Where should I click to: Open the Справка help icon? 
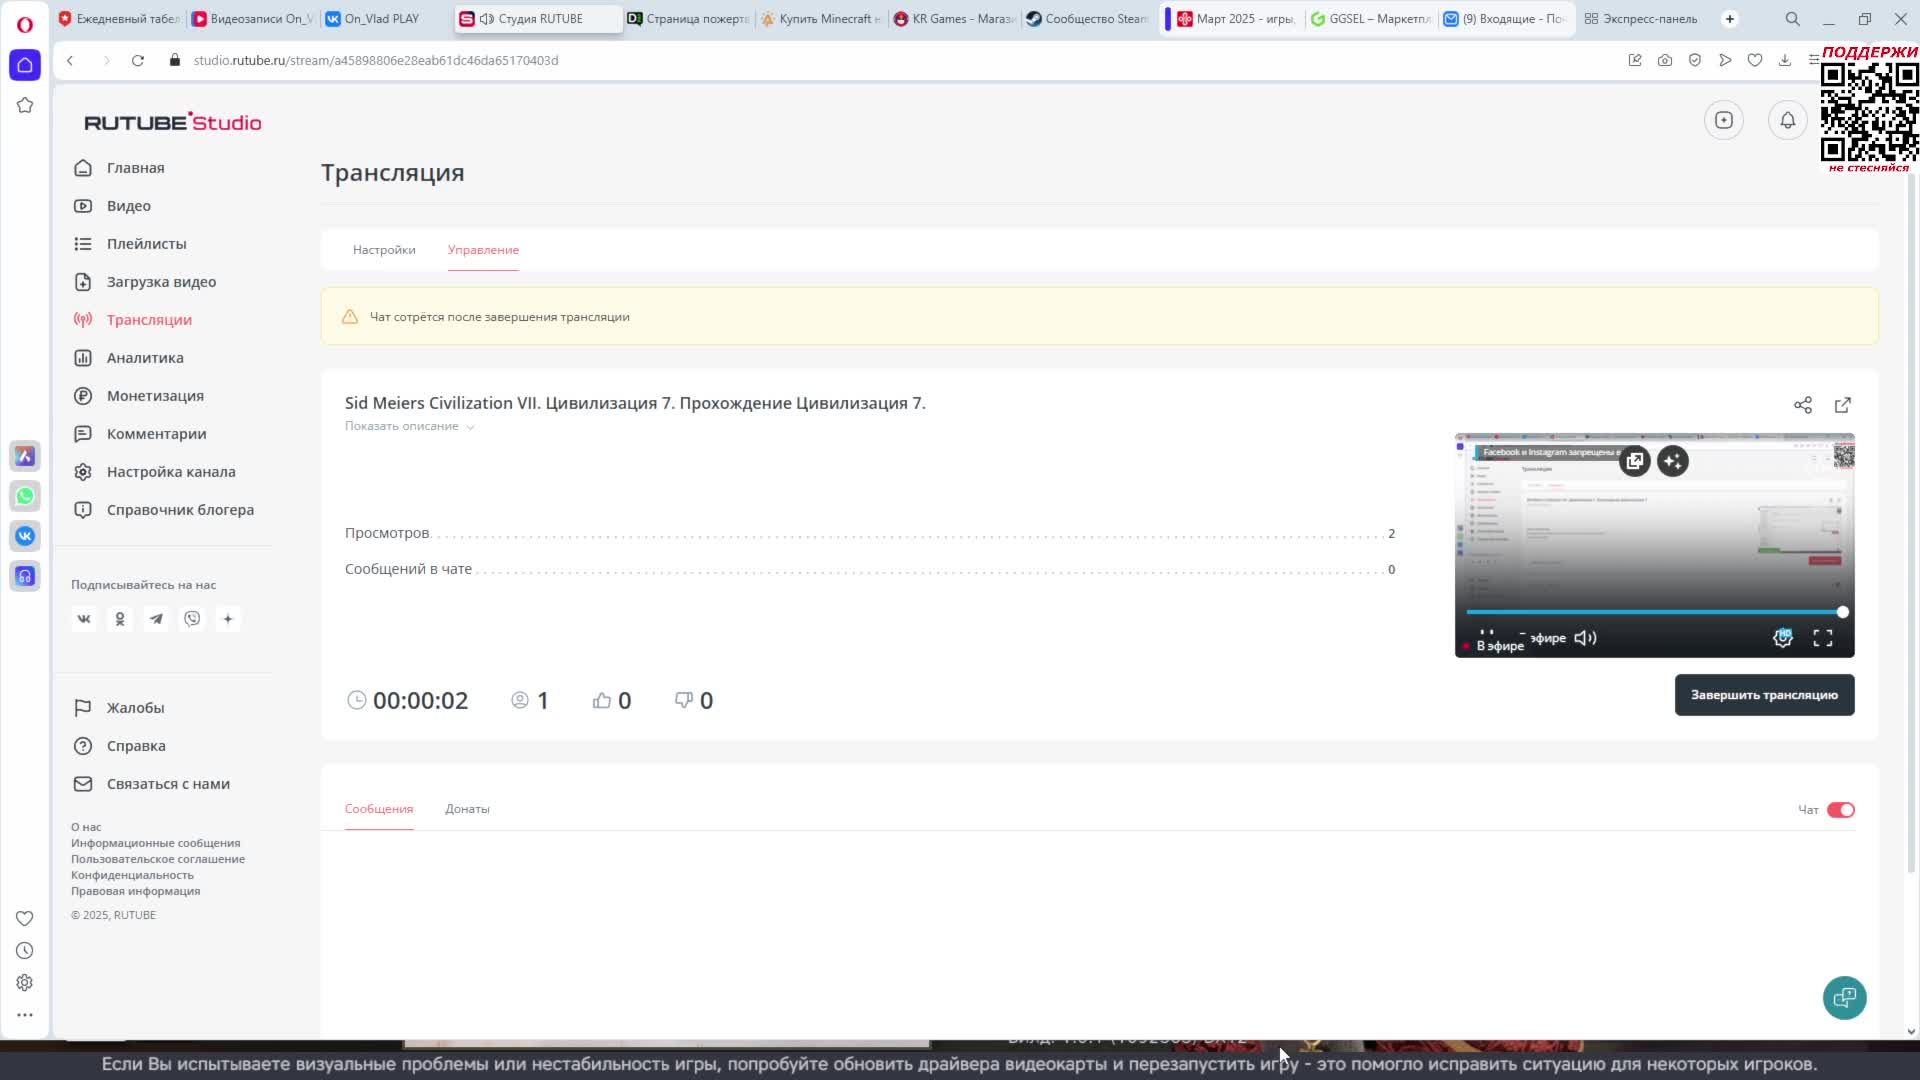point(83,746)
